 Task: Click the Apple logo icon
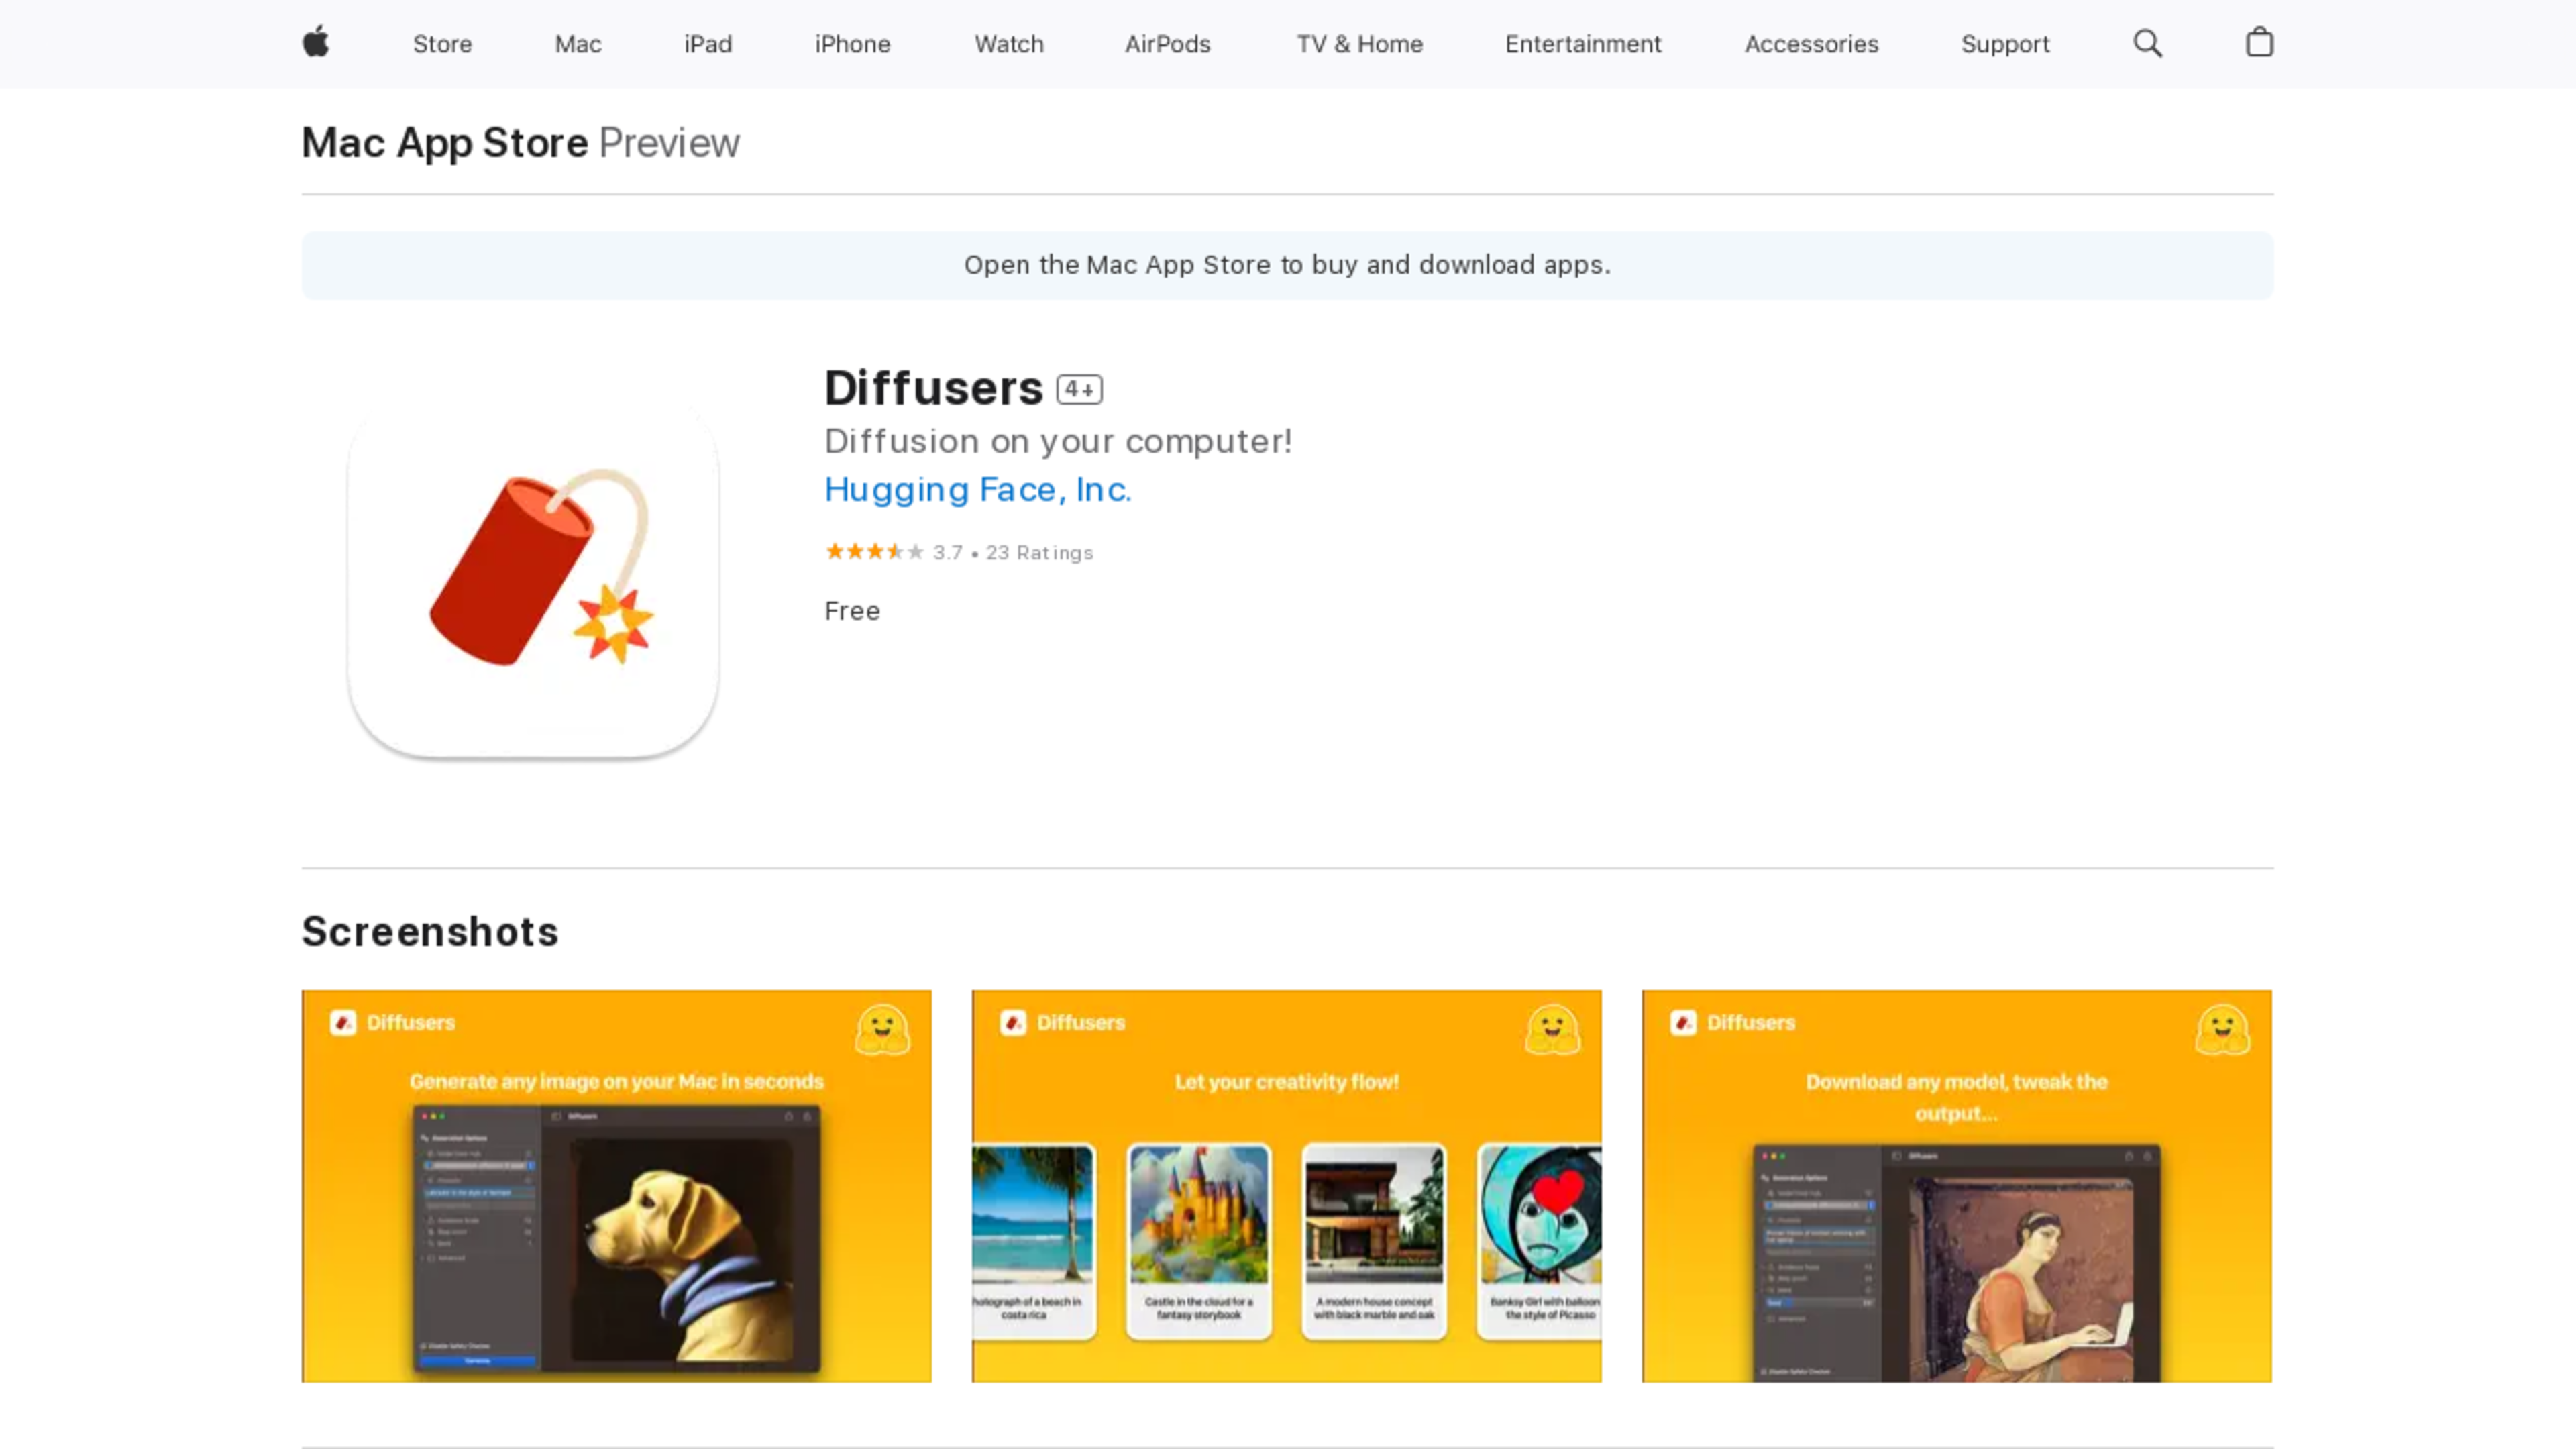click(315, 43)
